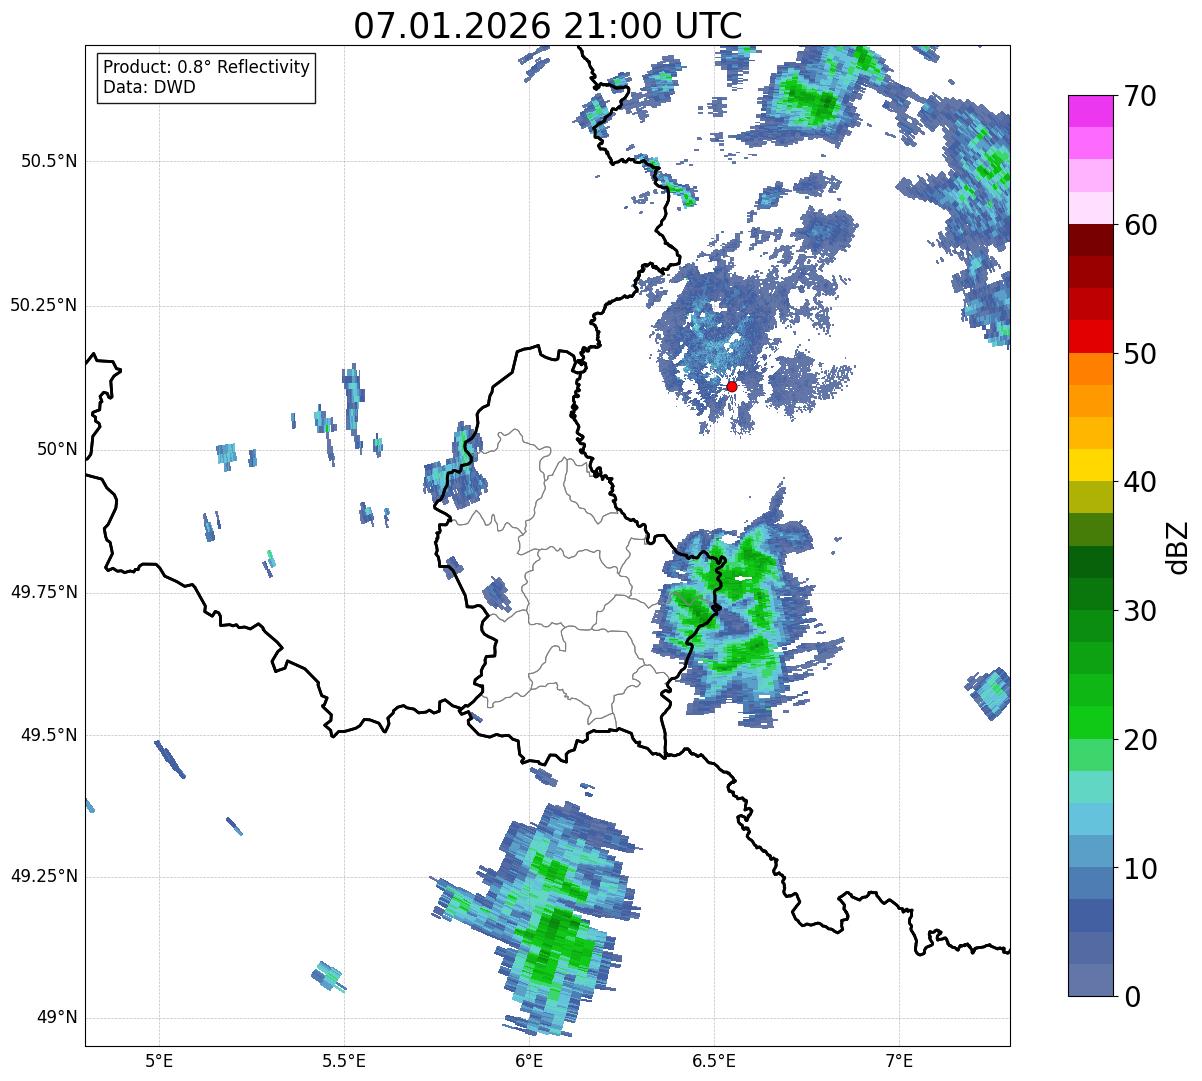Viewport: 1202px width, 1081px height.
Task: Click the 5.5°E longitude label
Action: pyautogui.click(x=344, y=1061)
